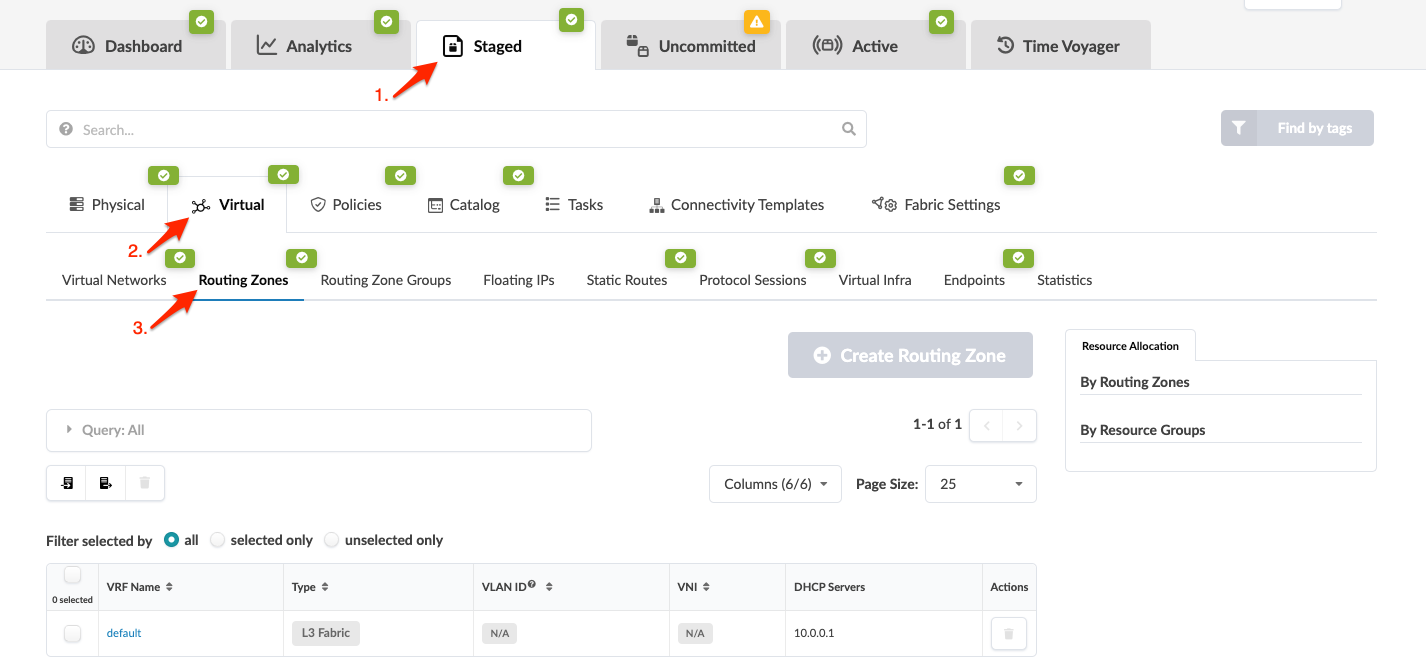Open the Connectivity Templates tab
1426x667 pixels.
(x=736, y=205)
